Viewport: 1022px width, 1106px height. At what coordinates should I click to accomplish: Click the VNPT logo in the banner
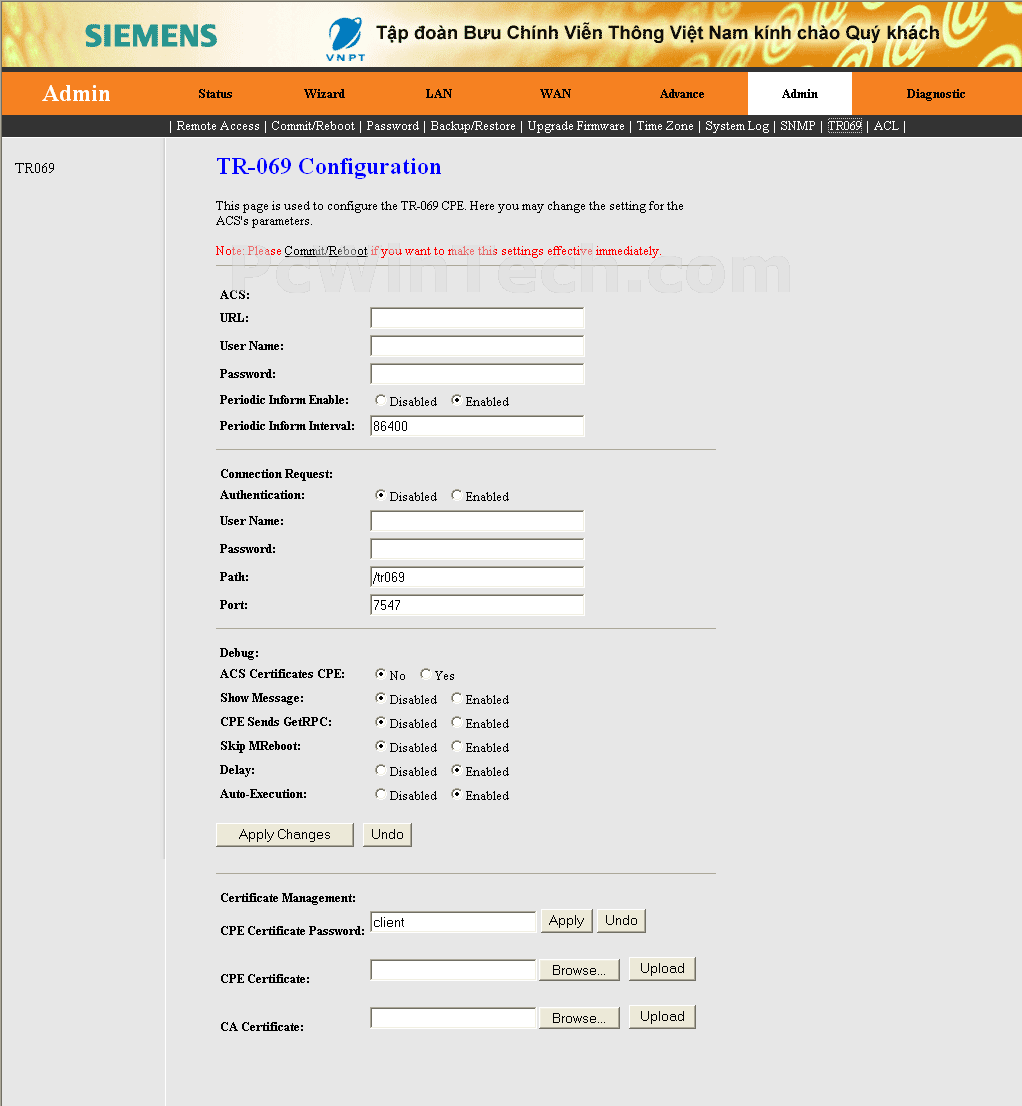345,39
